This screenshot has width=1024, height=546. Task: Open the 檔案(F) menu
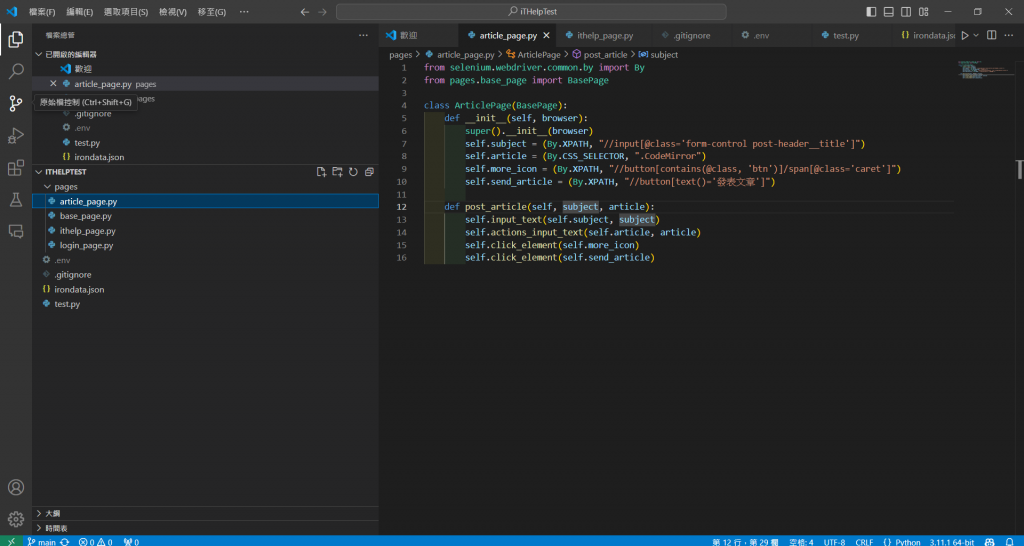point(42,11)
